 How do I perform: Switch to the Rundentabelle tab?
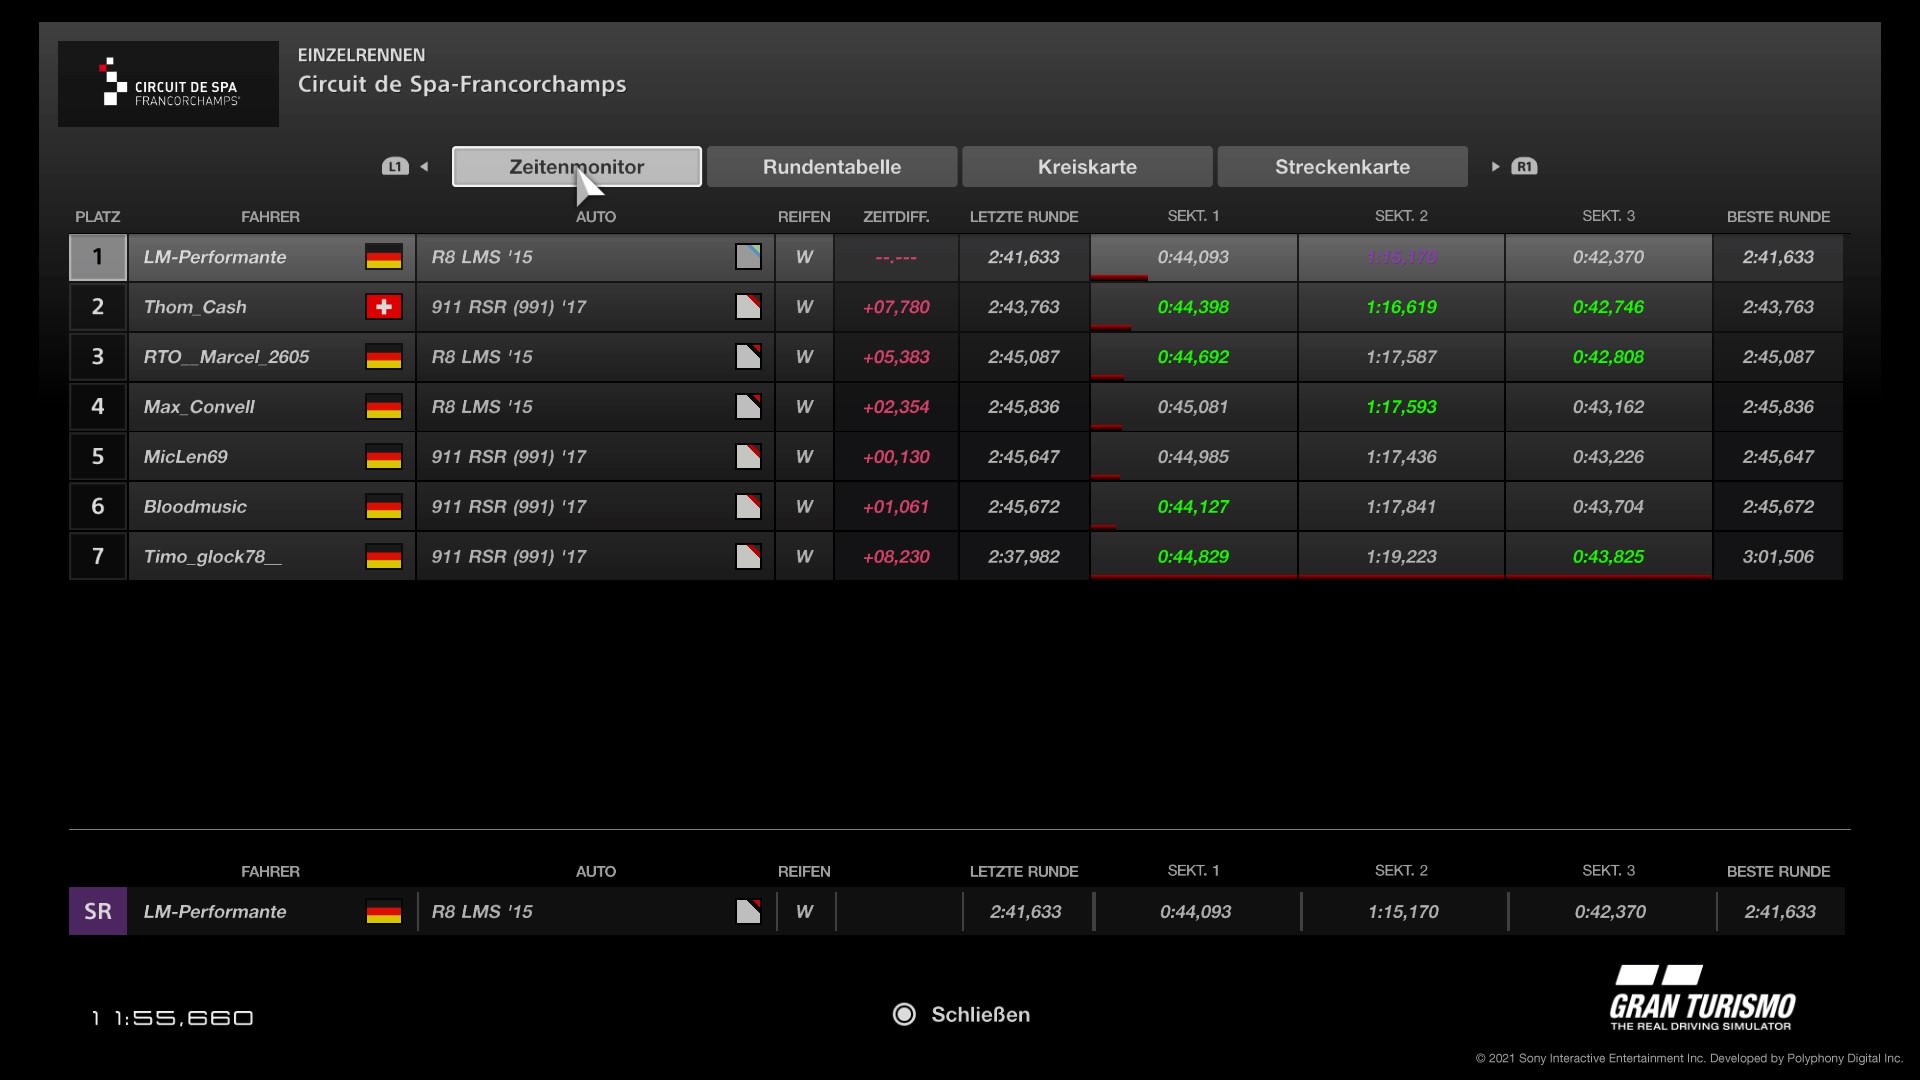[831, 167]
